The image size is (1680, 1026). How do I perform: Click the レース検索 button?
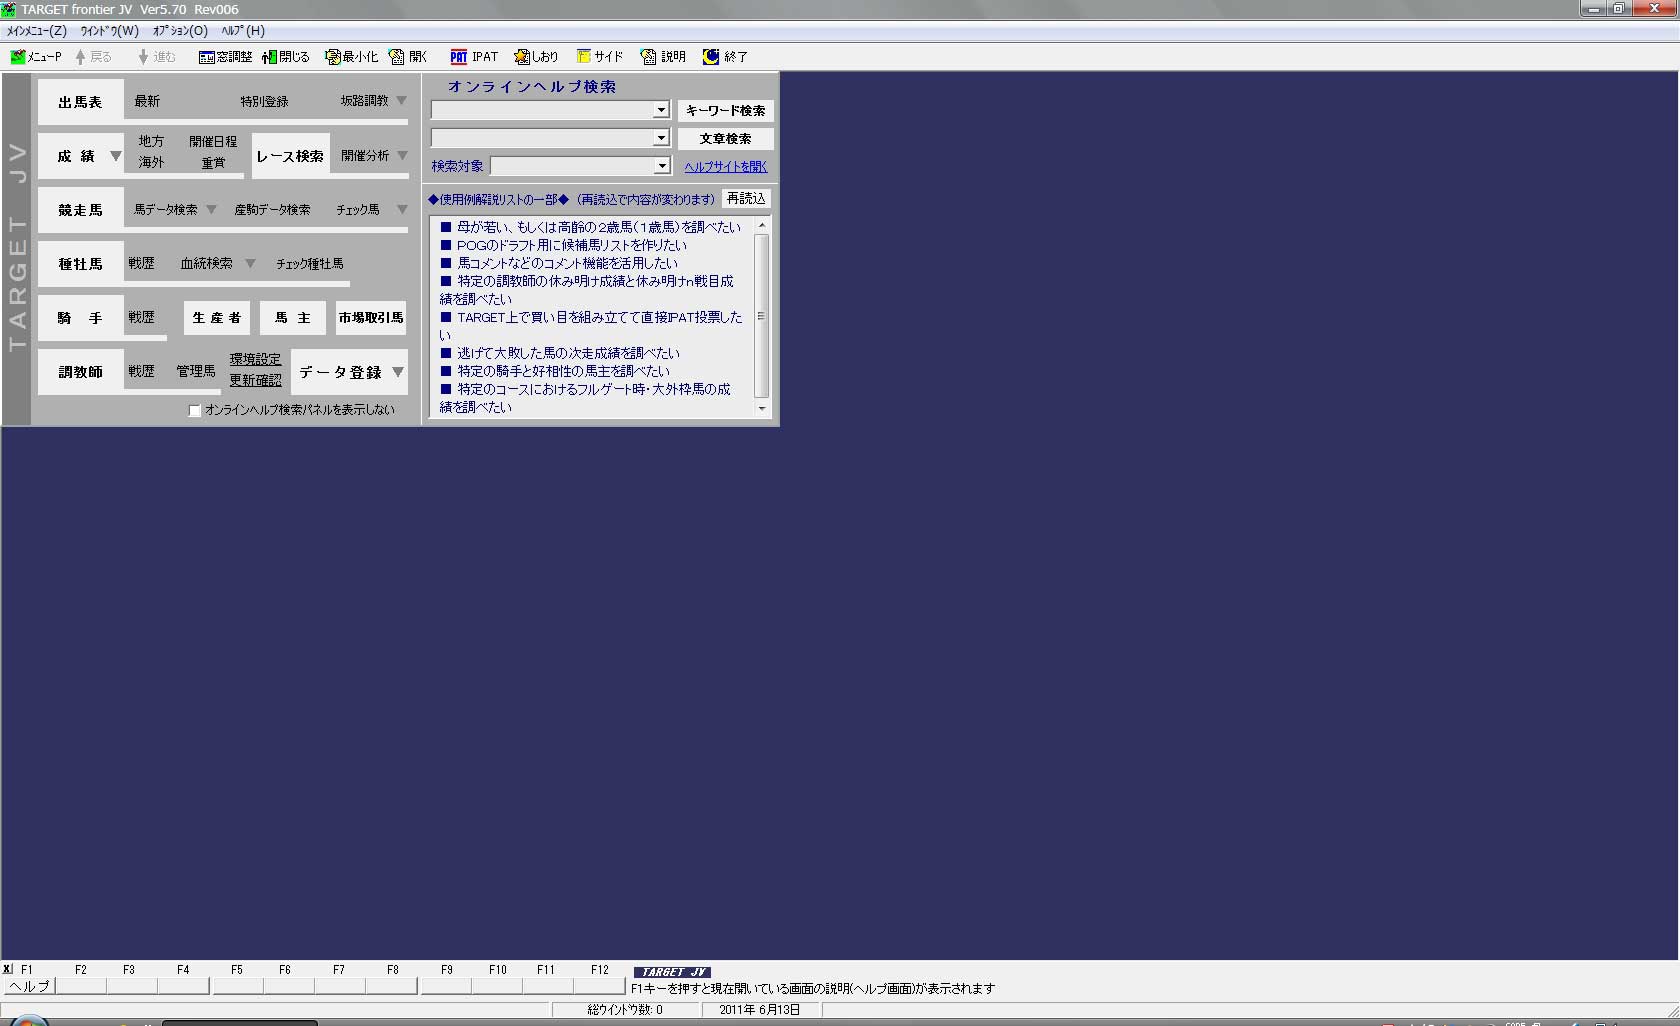[x=290, y=157]
